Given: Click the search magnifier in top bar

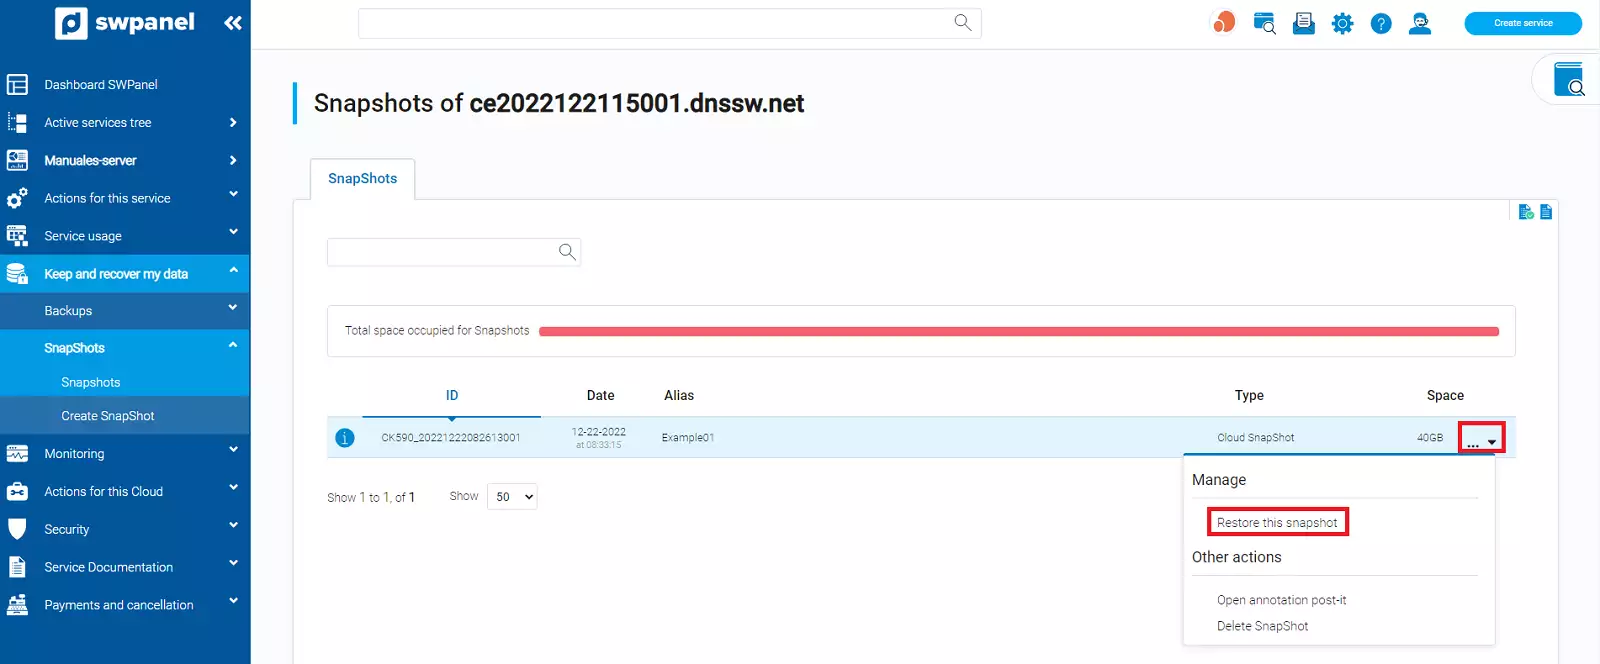Looking at the screenshot, I should 962,23.
